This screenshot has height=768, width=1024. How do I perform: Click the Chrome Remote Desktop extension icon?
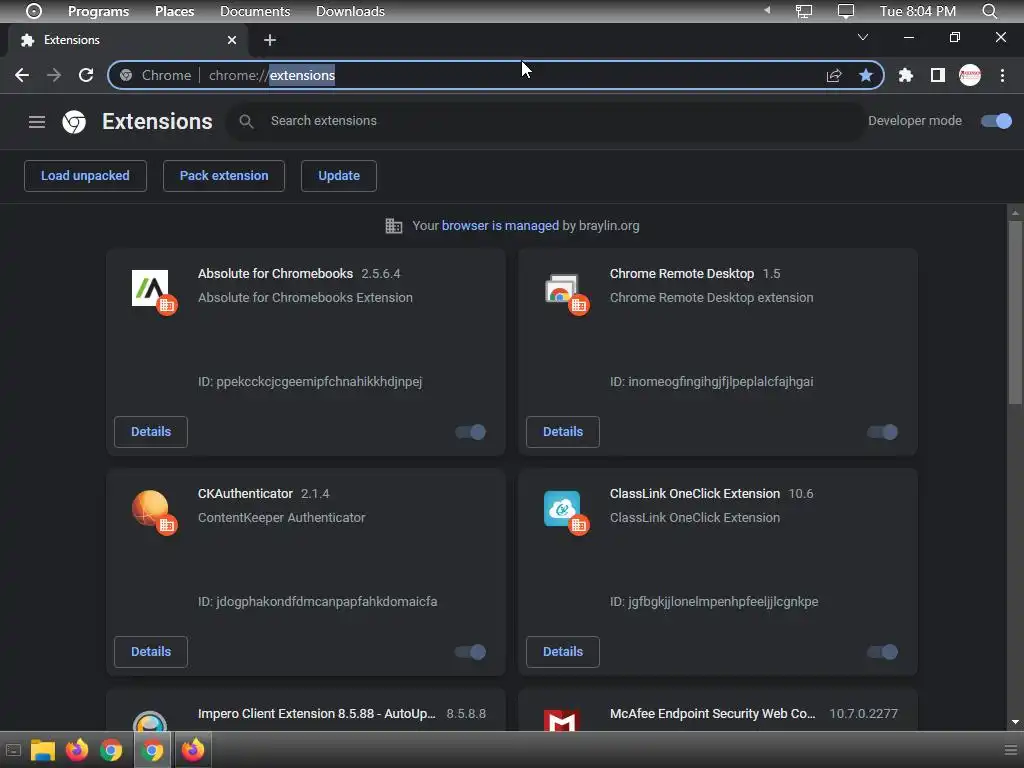pos(562,288)
